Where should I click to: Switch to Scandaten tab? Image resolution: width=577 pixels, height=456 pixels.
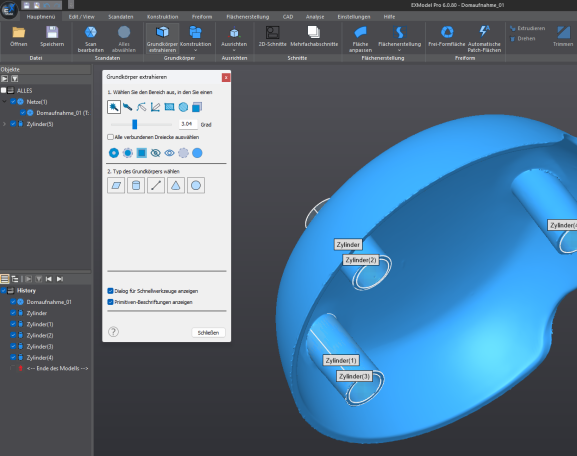click(121, 17)
